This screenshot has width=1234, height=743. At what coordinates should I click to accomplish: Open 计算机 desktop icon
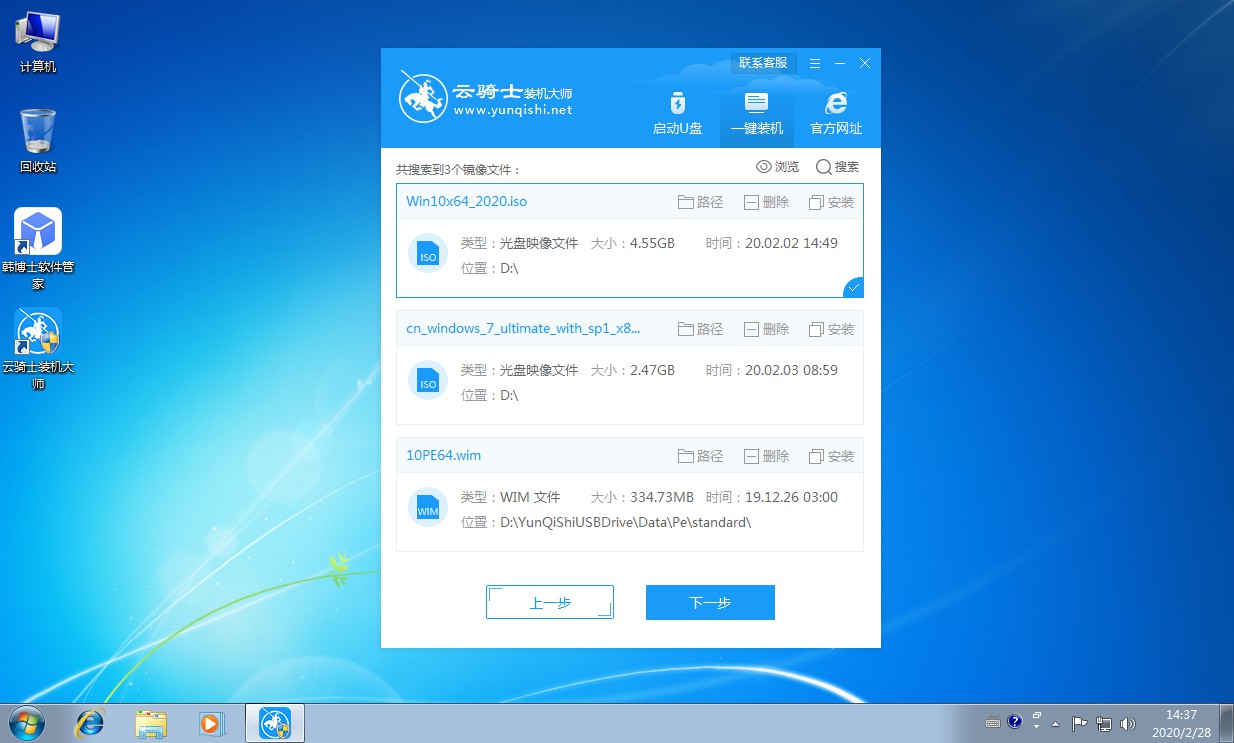coord(38,44)
